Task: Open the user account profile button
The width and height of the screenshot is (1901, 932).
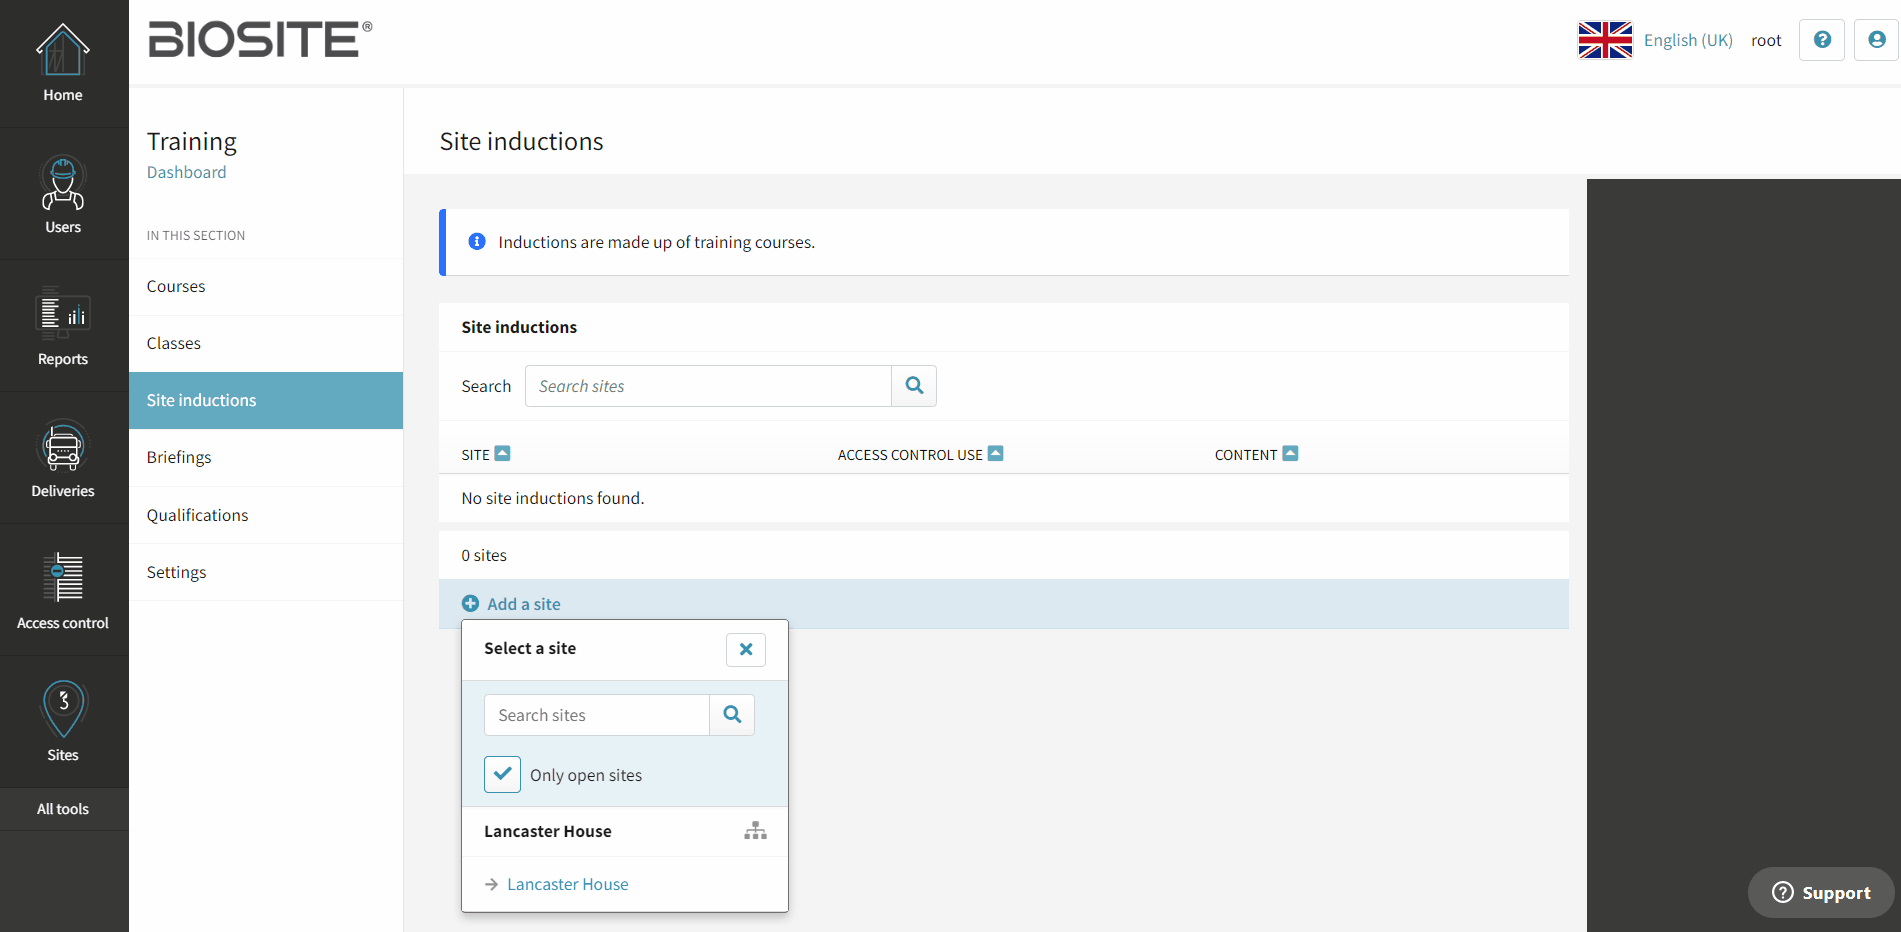Action: pos(1876,40)
